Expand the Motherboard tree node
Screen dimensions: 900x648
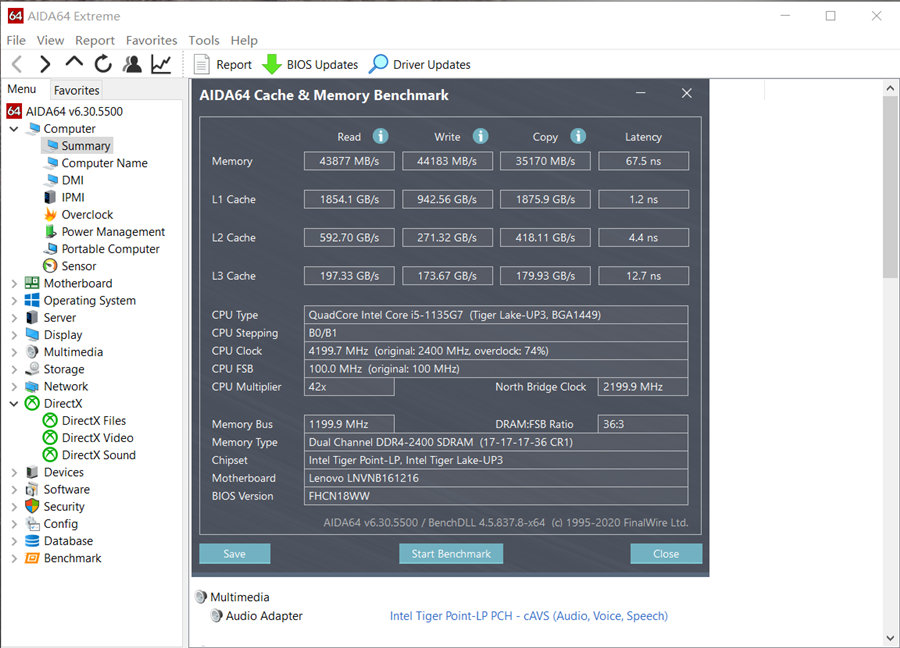(14, 284)
